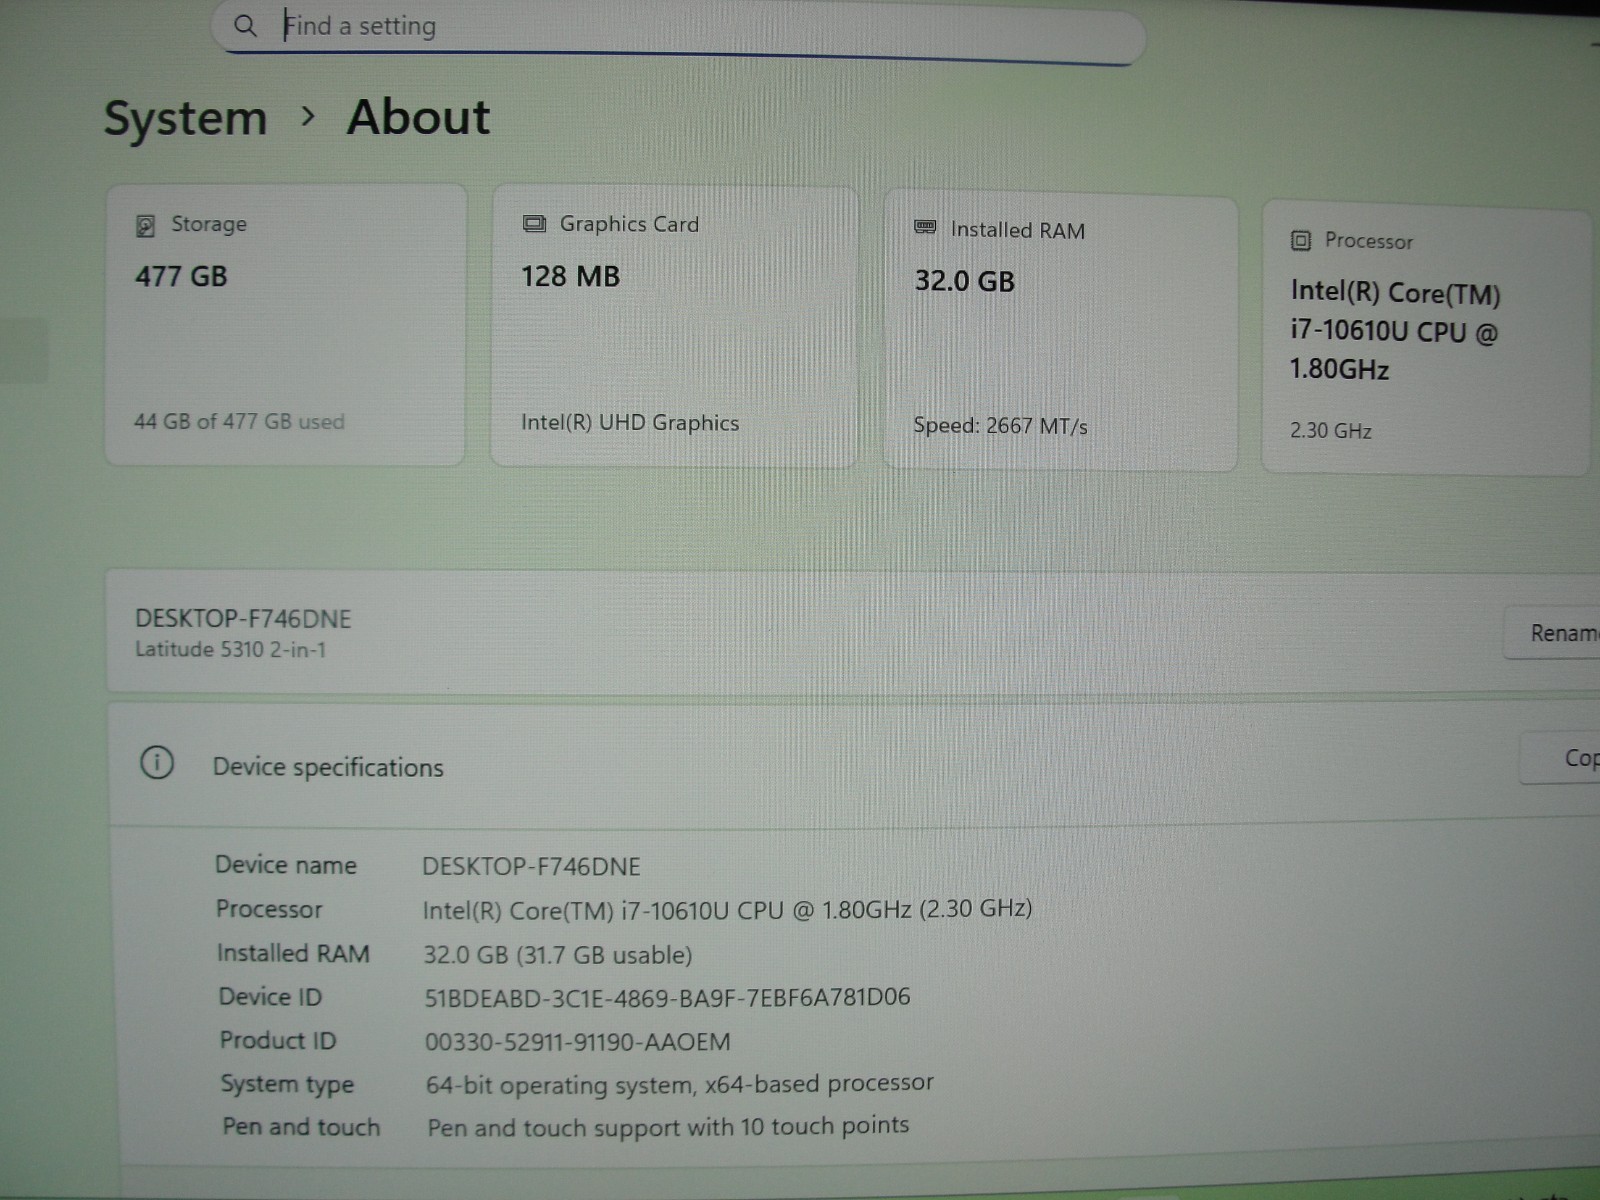The height and width of the screenshot is (1200, 1600).
Task: Select 32.0 GB (31.7 GB usable) value
Action: pos(558,955)
